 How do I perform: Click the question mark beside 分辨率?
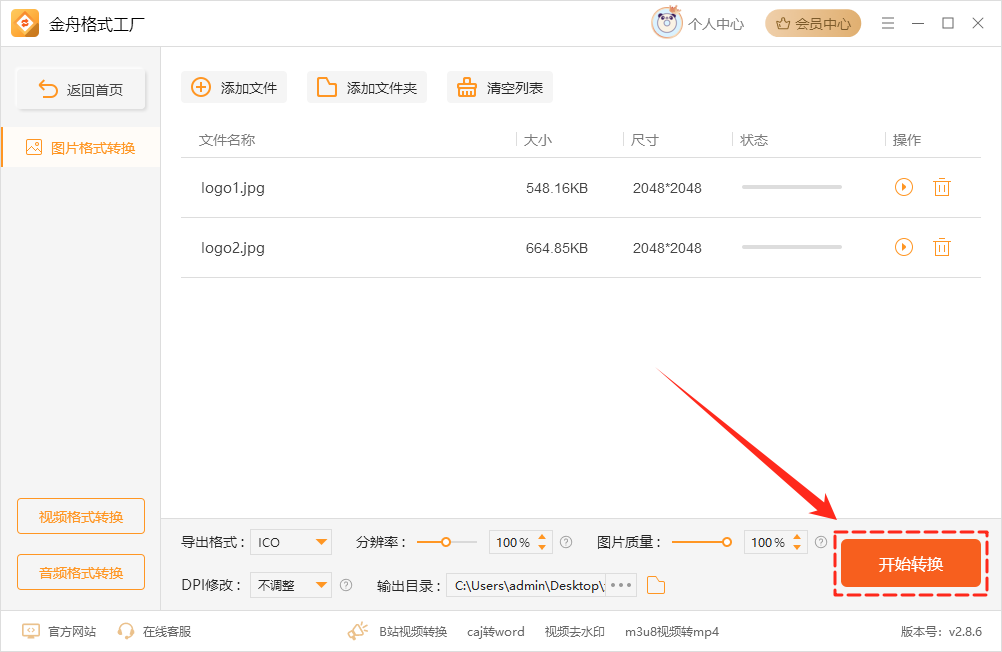click(x=566, y=542)
